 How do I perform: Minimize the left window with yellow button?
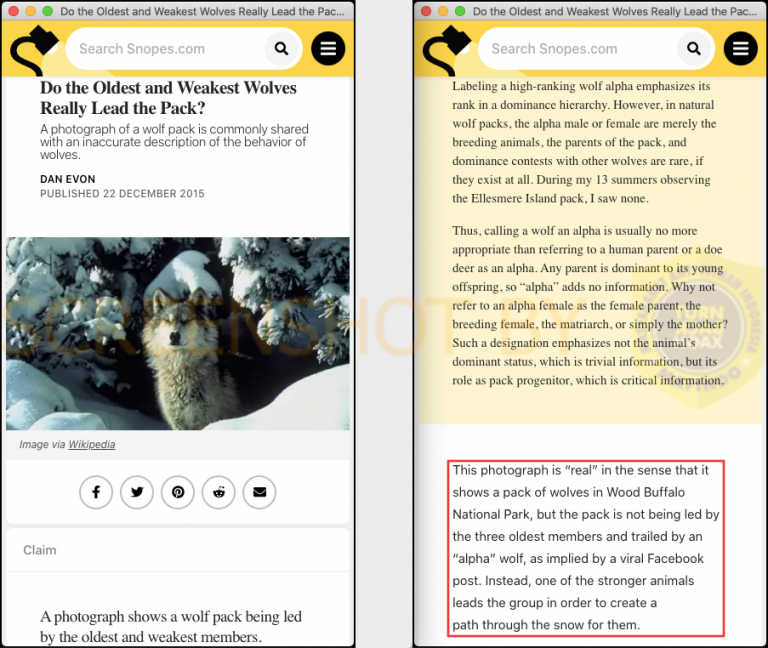click(x=30, y=11)
